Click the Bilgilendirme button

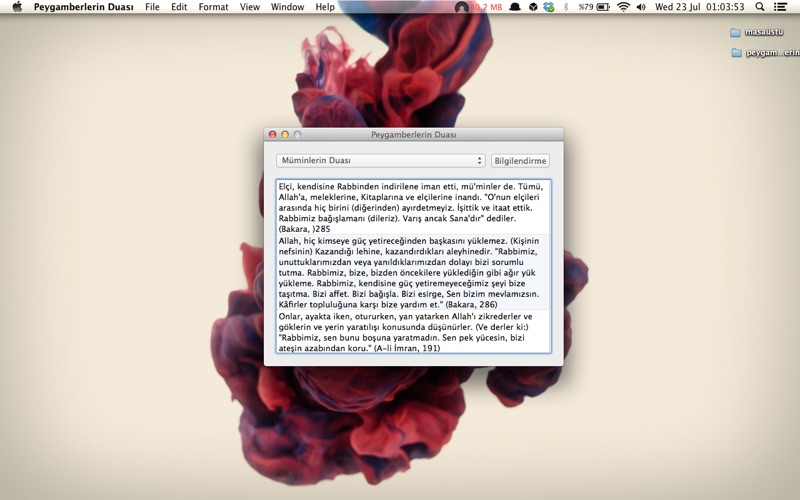tap(521, 160)
